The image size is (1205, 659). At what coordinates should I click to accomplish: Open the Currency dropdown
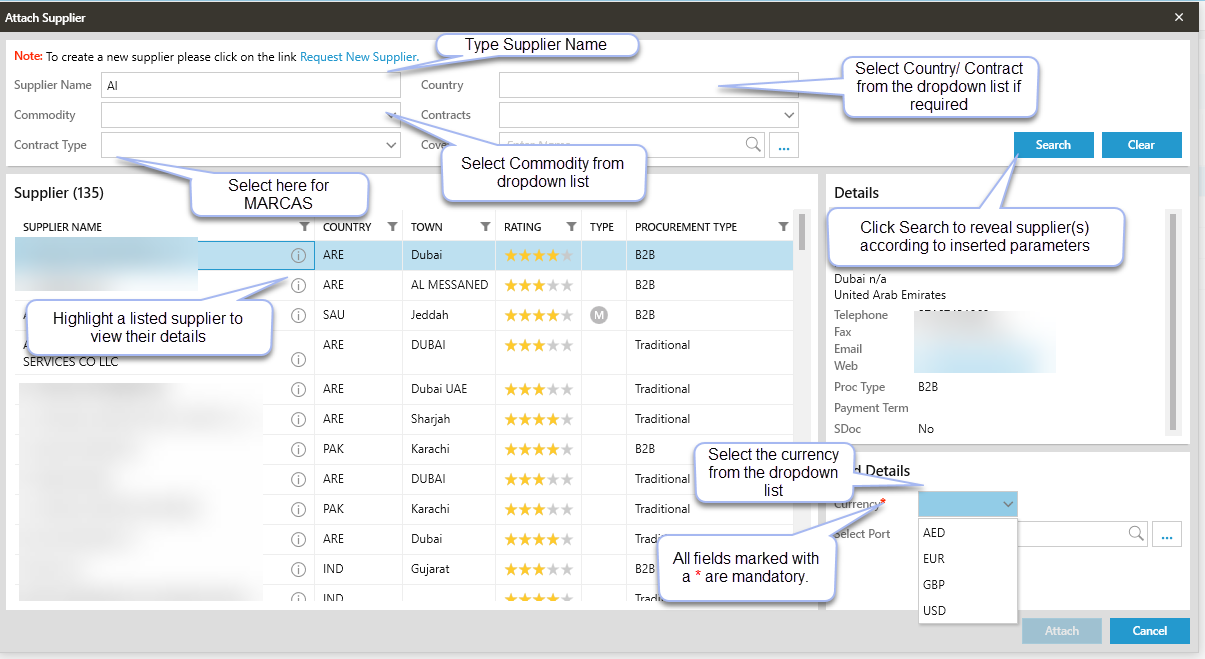1006,504
